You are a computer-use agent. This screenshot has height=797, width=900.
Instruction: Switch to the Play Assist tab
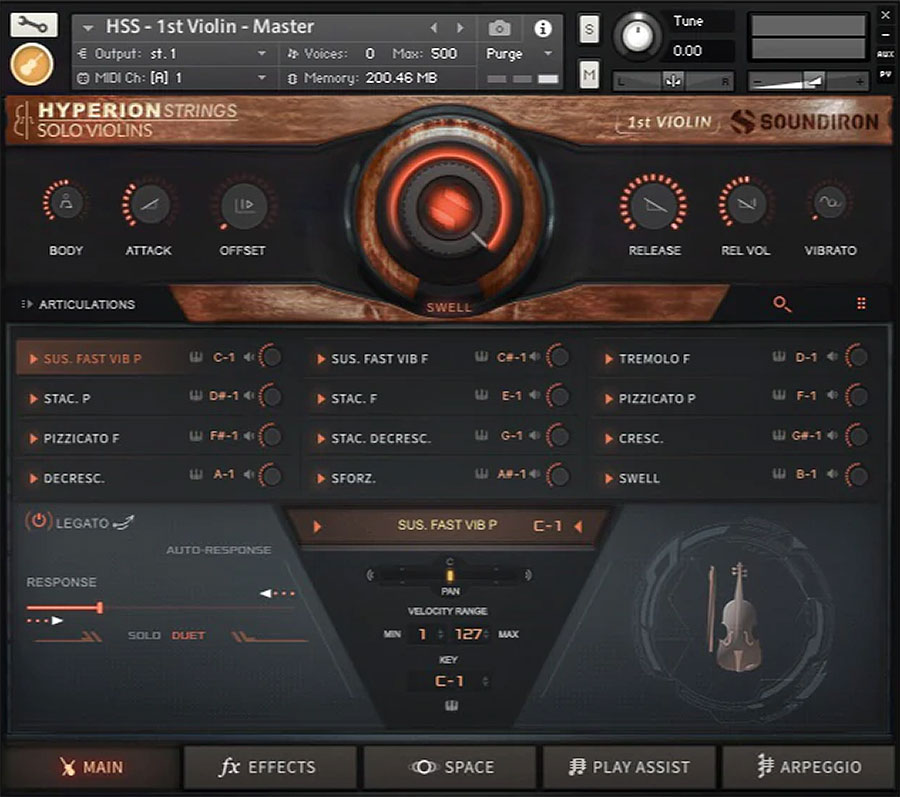[630, 767]
